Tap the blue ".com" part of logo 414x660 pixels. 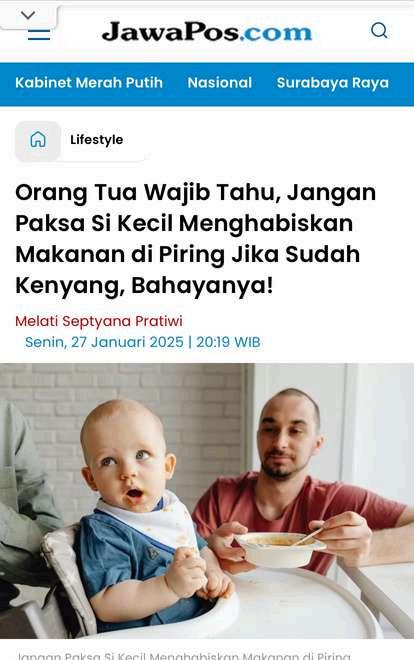[276, 32]
